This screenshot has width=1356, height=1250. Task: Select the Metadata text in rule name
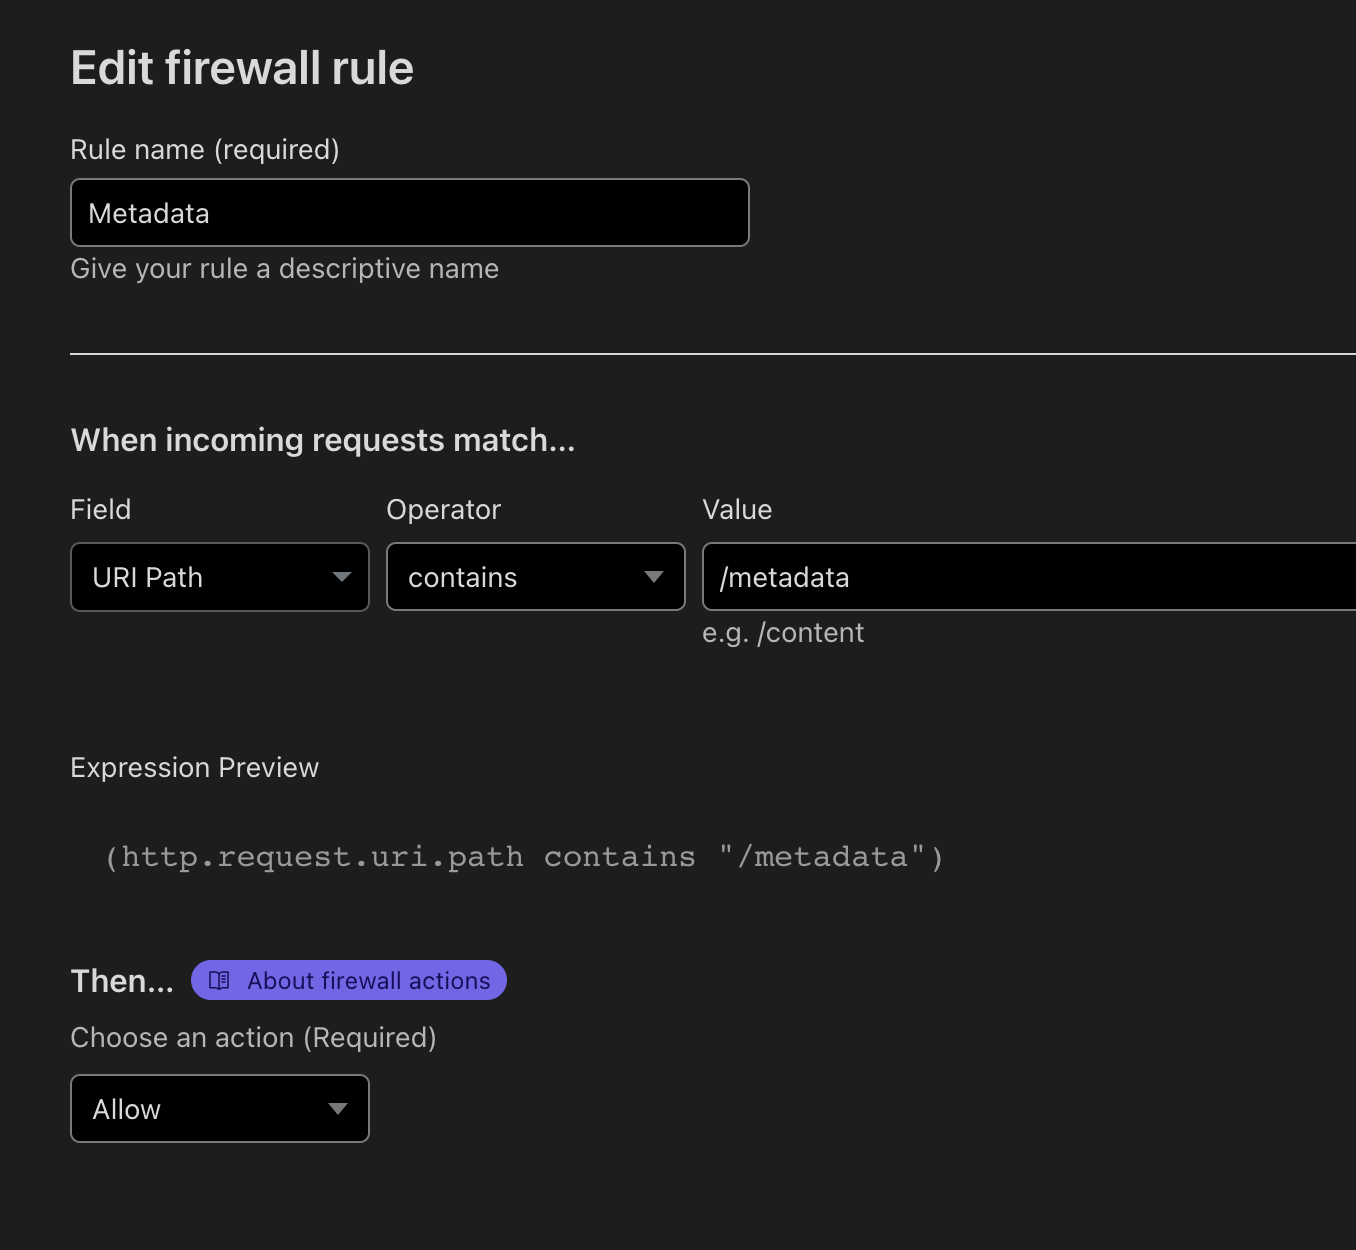[x=149, y=212]
